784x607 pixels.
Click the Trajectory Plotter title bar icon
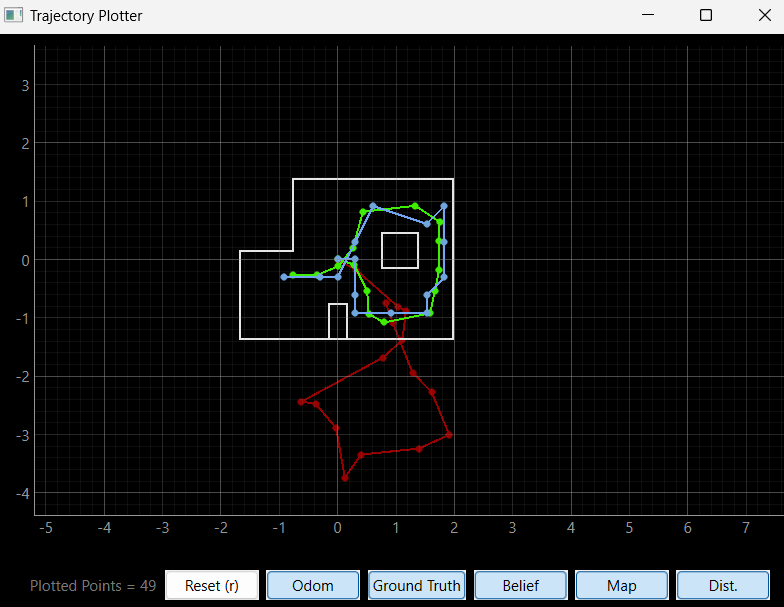[13, 16]
